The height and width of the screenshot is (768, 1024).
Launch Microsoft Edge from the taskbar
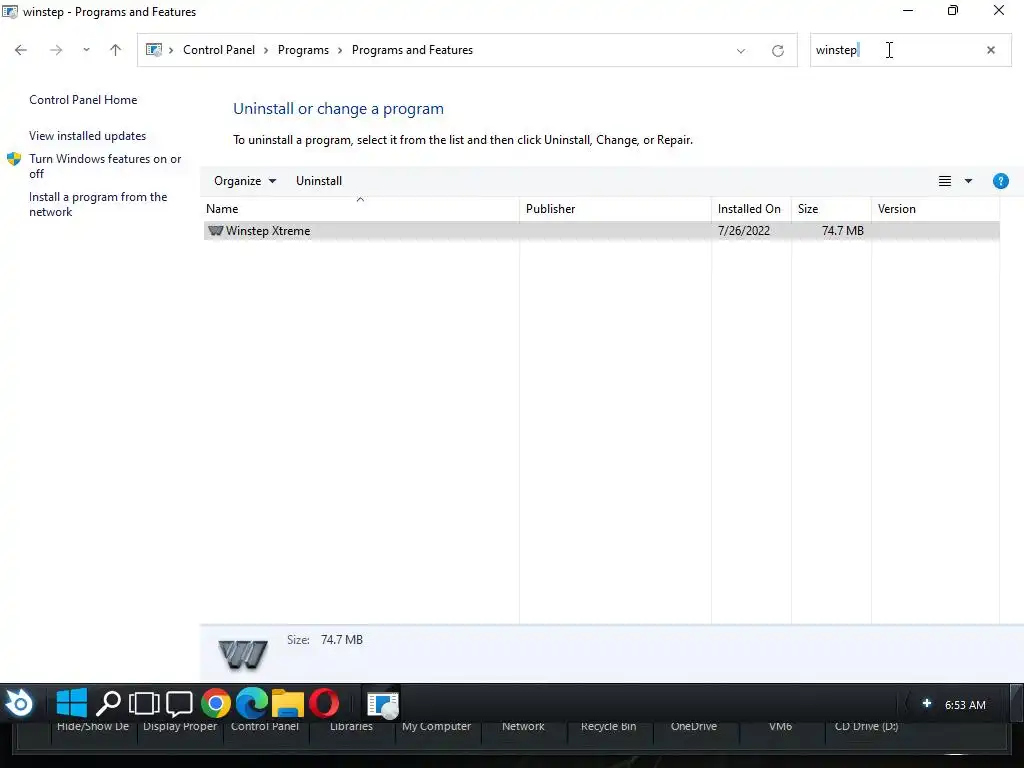[x=251, y=703]
